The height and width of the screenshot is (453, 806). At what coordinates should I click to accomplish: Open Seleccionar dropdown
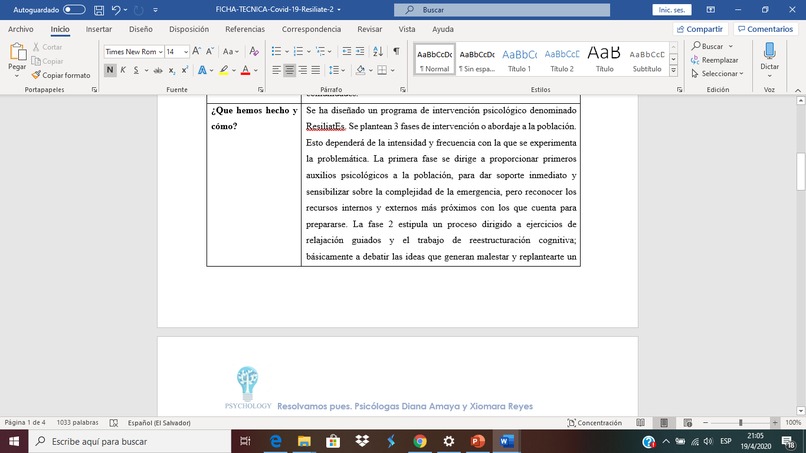[718, 74]
